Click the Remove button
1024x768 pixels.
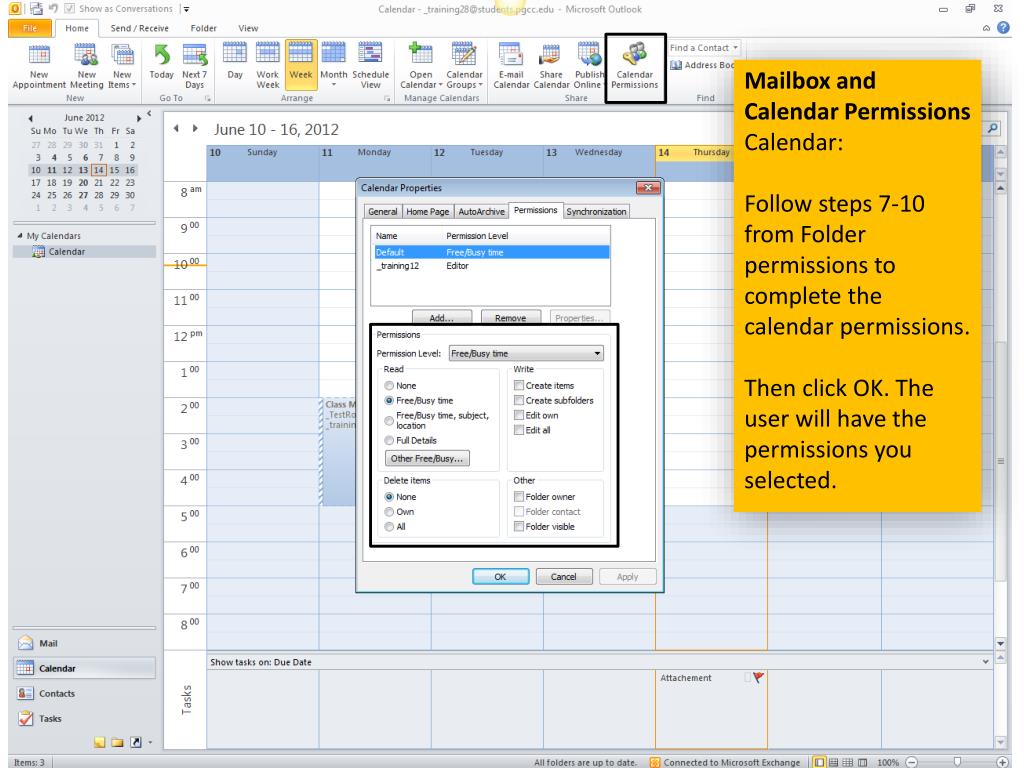511,317
